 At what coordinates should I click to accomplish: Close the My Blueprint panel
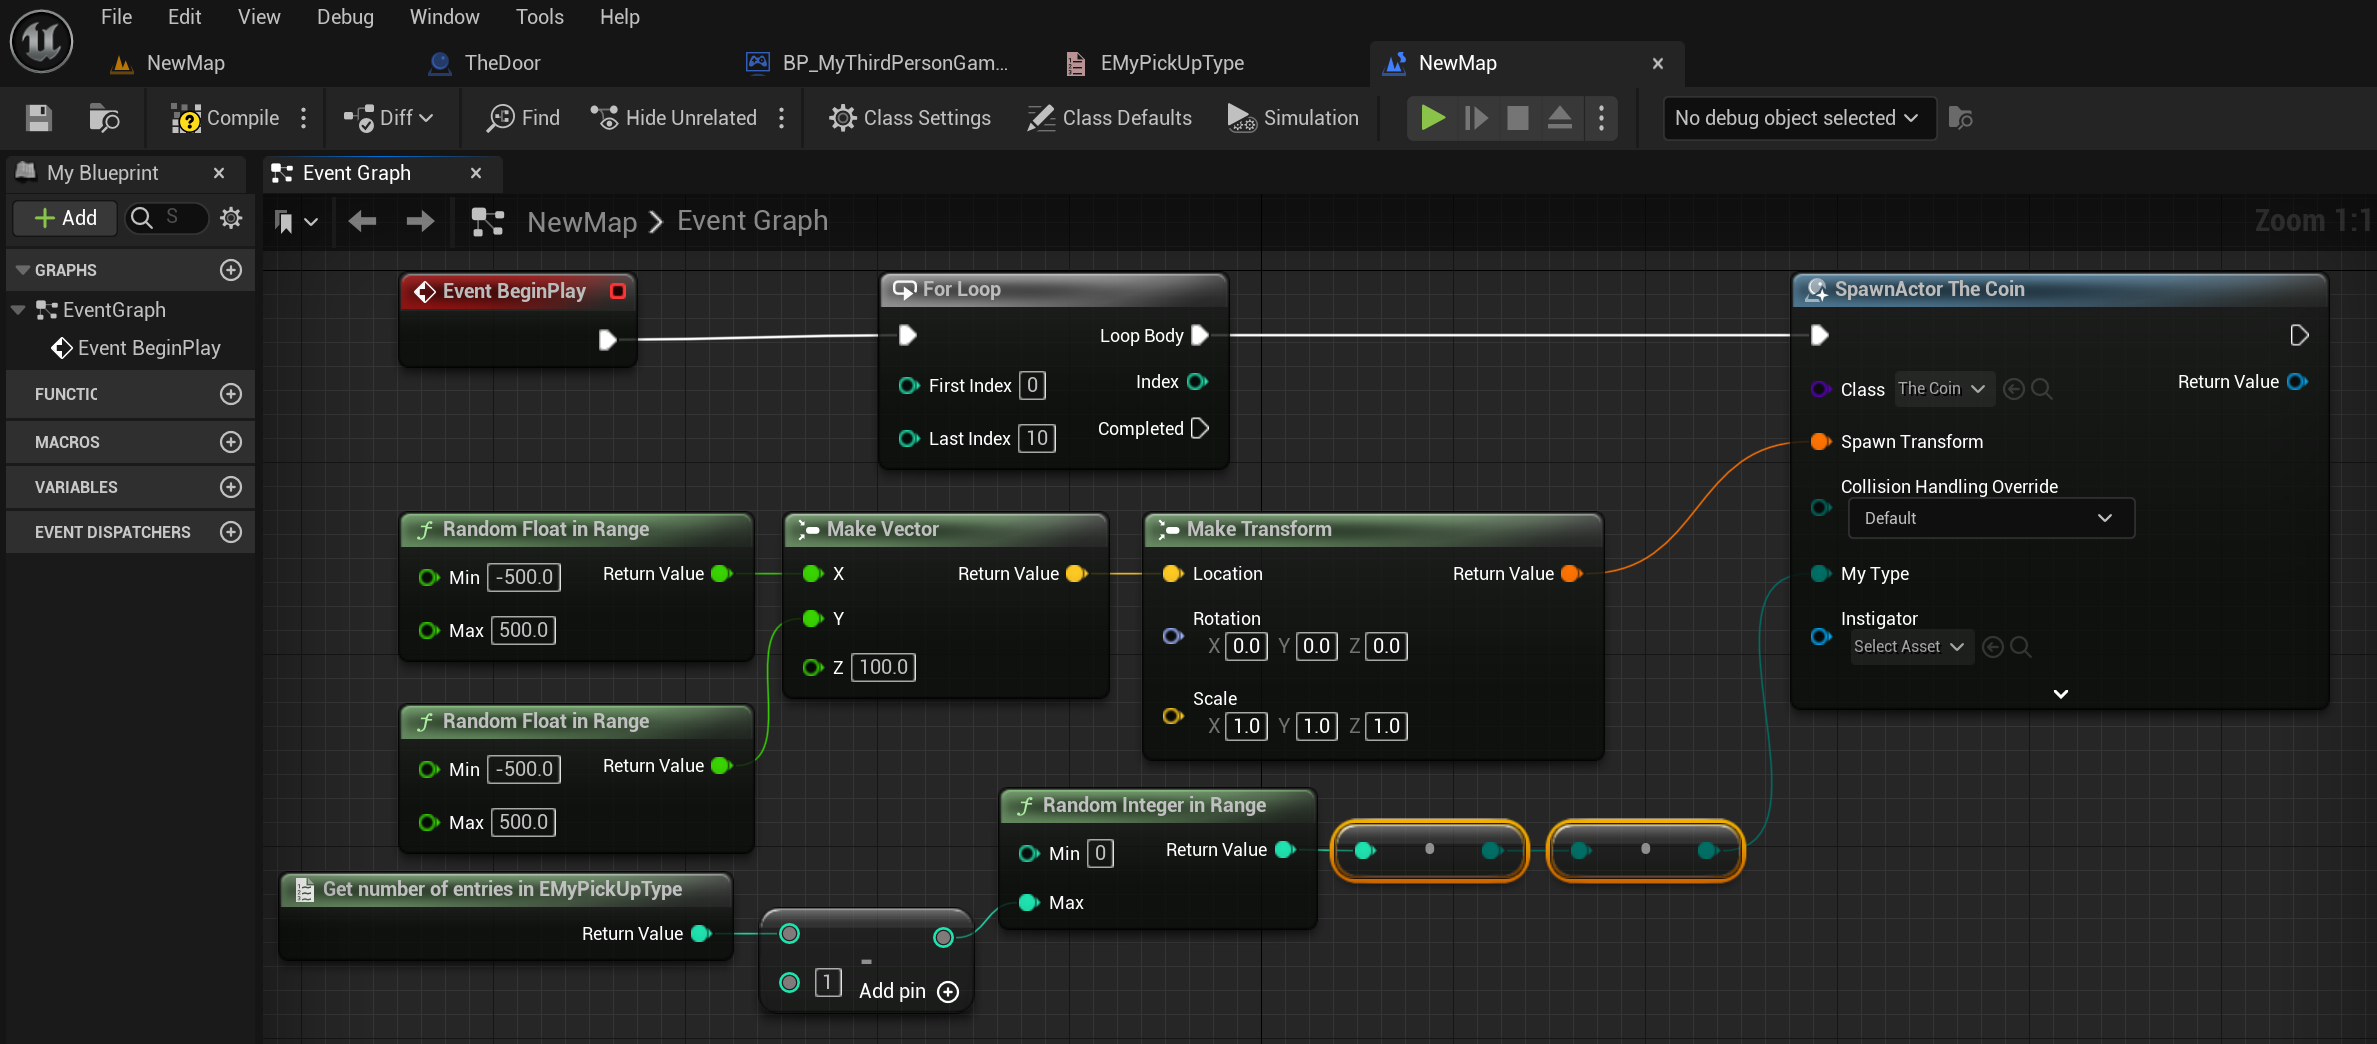(219, 173)
